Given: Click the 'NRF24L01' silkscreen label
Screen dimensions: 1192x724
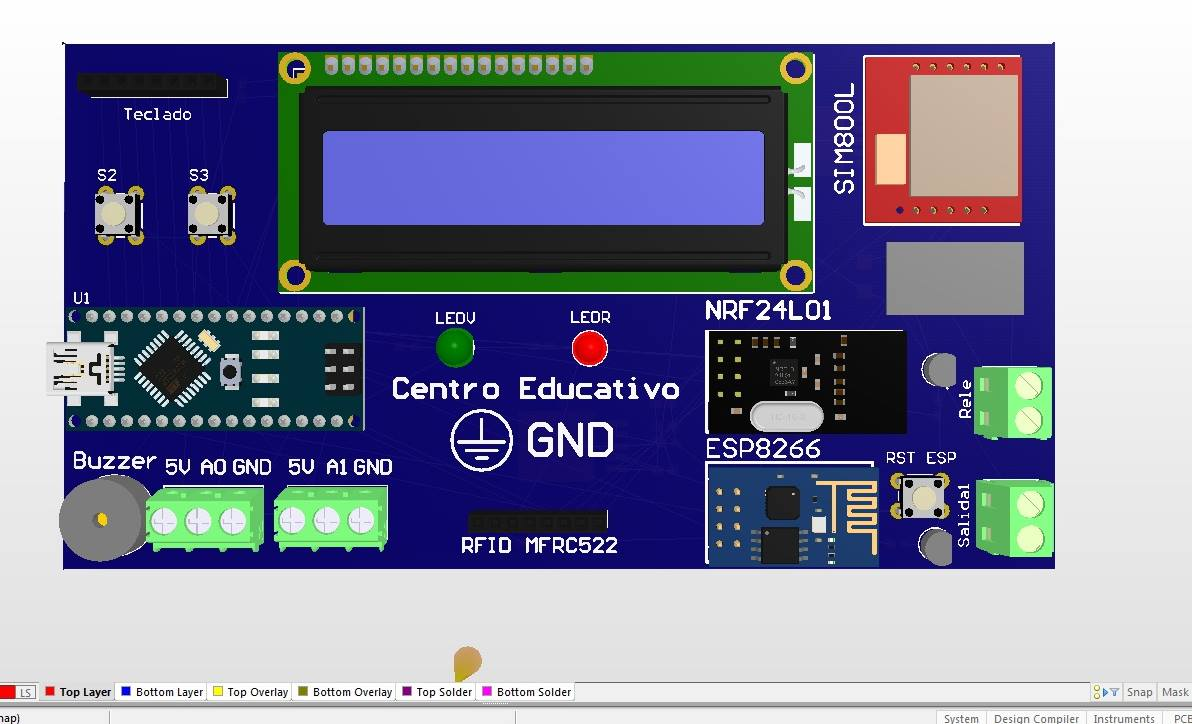Looking at the screenshot, I should (x=768, y=310).
